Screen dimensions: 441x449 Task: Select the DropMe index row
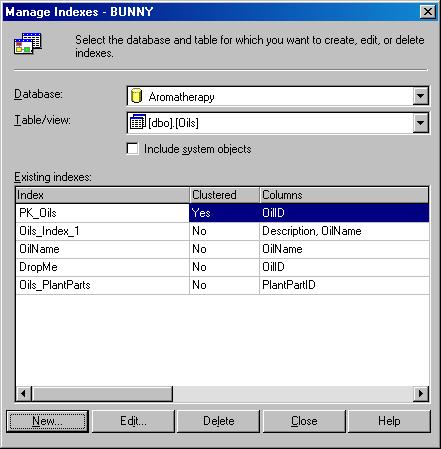[x=222, y=267]
